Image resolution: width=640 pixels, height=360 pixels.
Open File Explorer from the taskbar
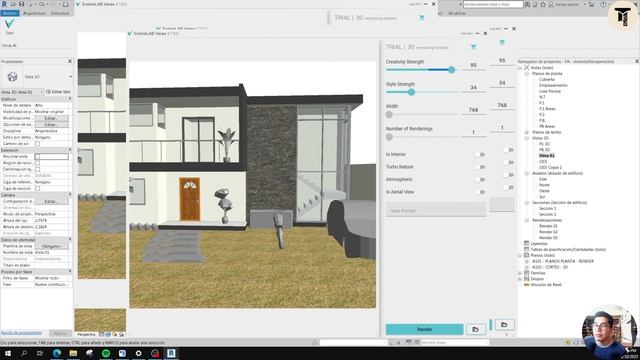73,353
